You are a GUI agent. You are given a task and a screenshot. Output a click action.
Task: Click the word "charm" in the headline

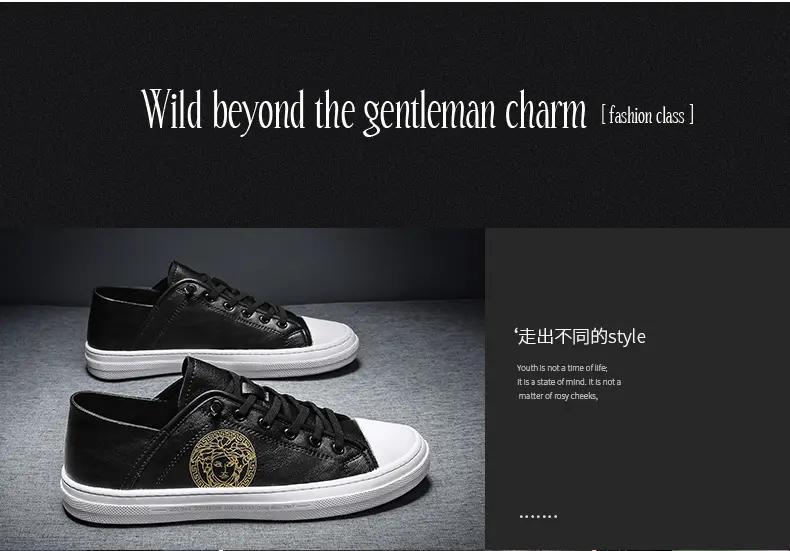pyautogui.click(x=546, y=109)
